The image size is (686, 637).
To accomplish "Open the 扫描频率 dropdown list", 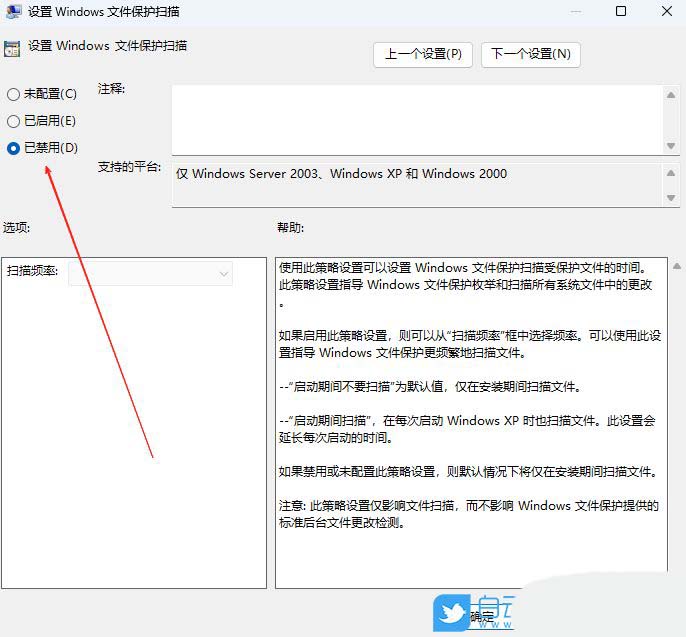I will pyautogui.click(x=150, y=274).
